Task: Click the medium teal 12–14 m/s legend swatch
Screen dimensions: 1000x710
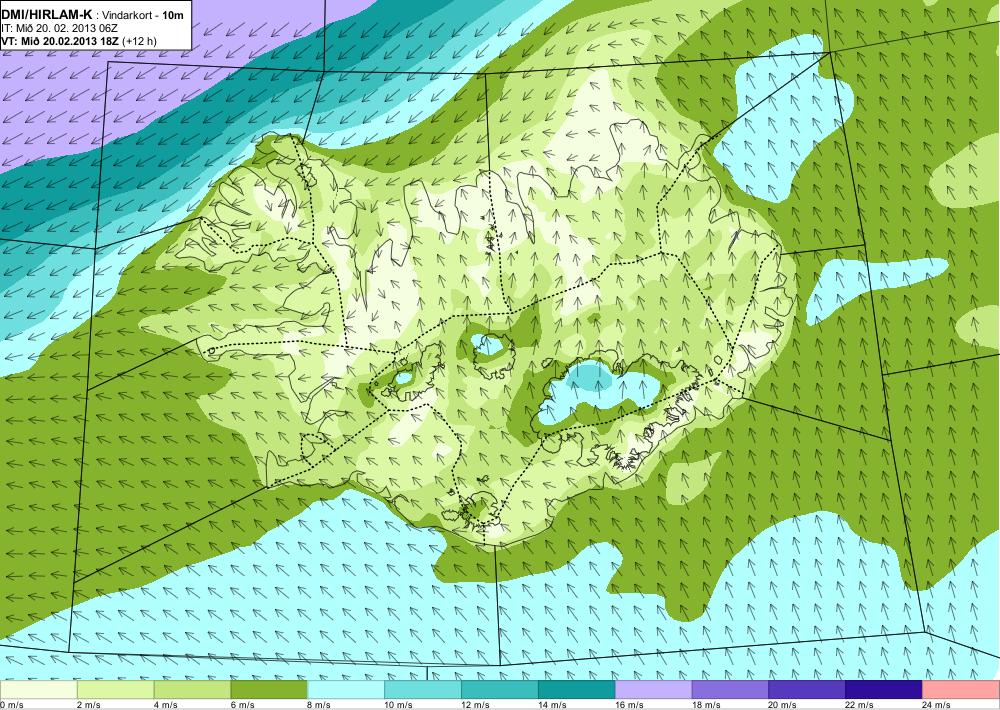Action: click(x=499, y=690)
